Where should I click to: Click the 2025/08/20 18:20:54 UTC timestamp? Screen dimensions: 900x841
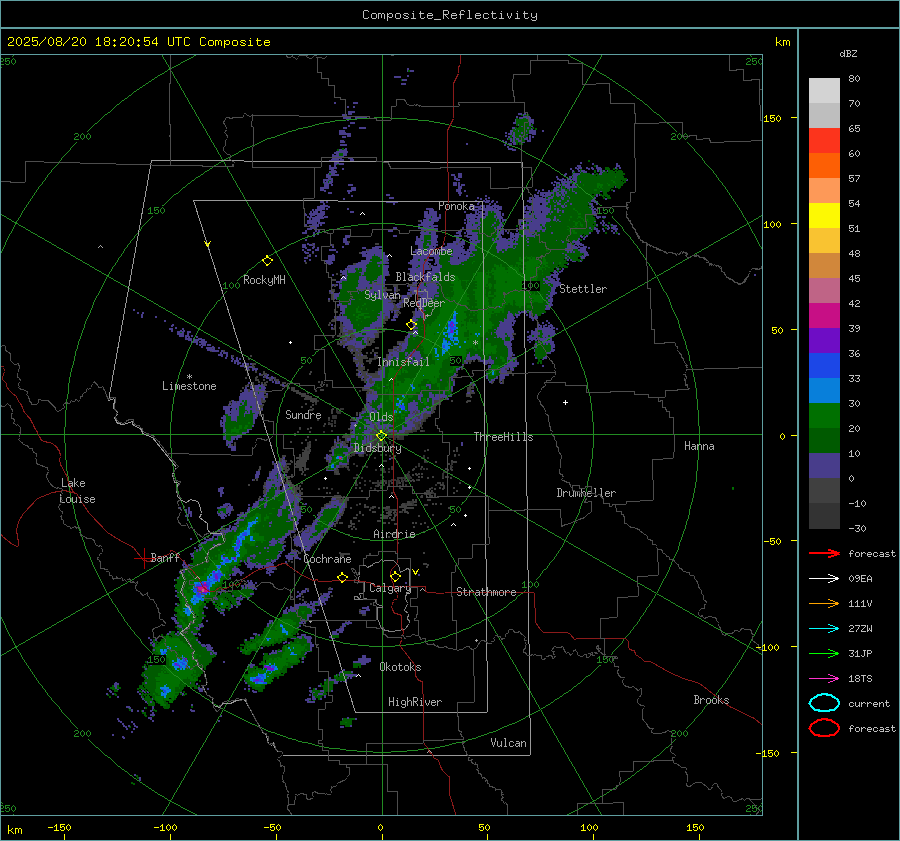coord(101,42)
